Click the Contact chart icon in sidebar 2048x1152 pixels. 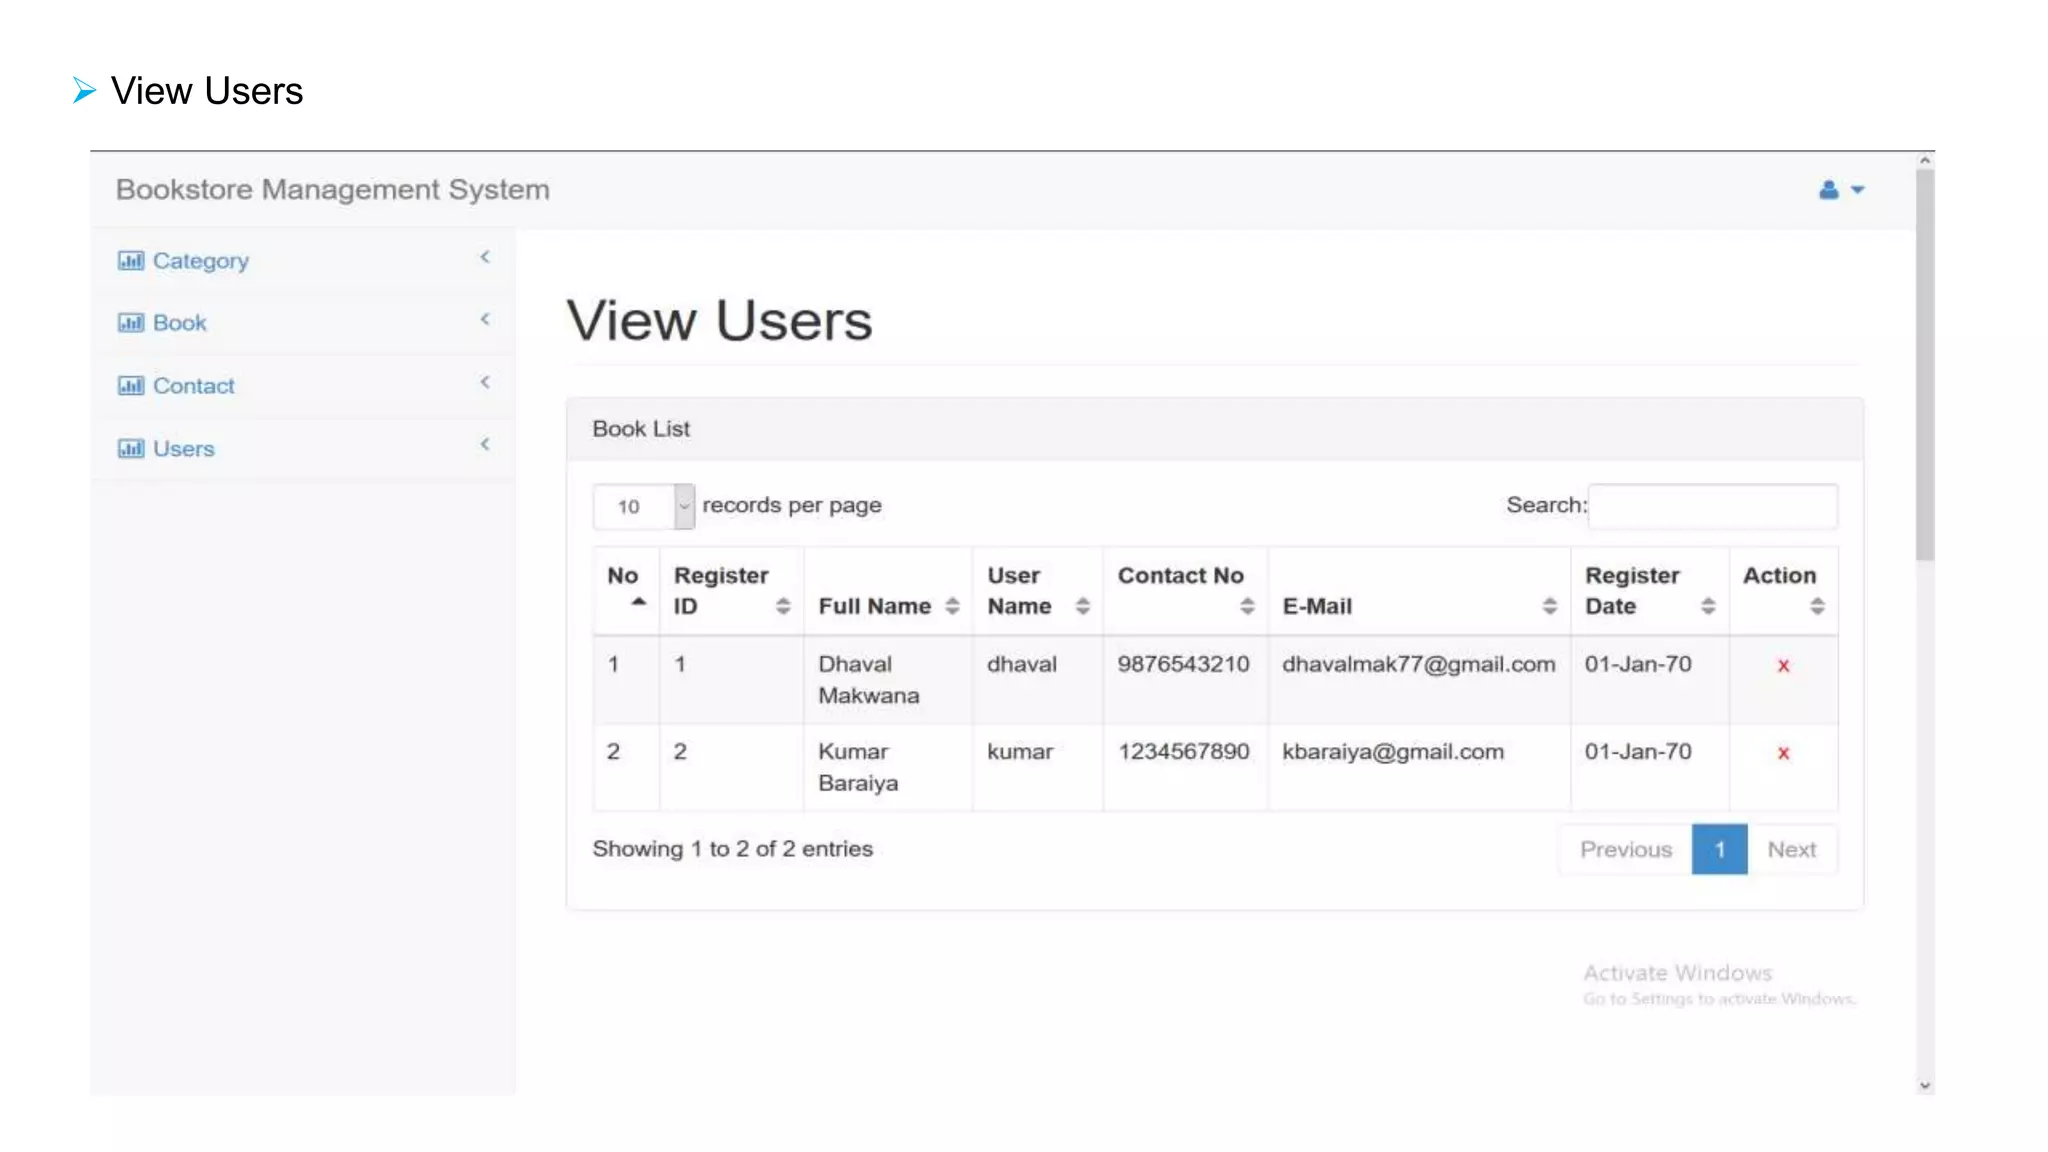tap(130, 386)
